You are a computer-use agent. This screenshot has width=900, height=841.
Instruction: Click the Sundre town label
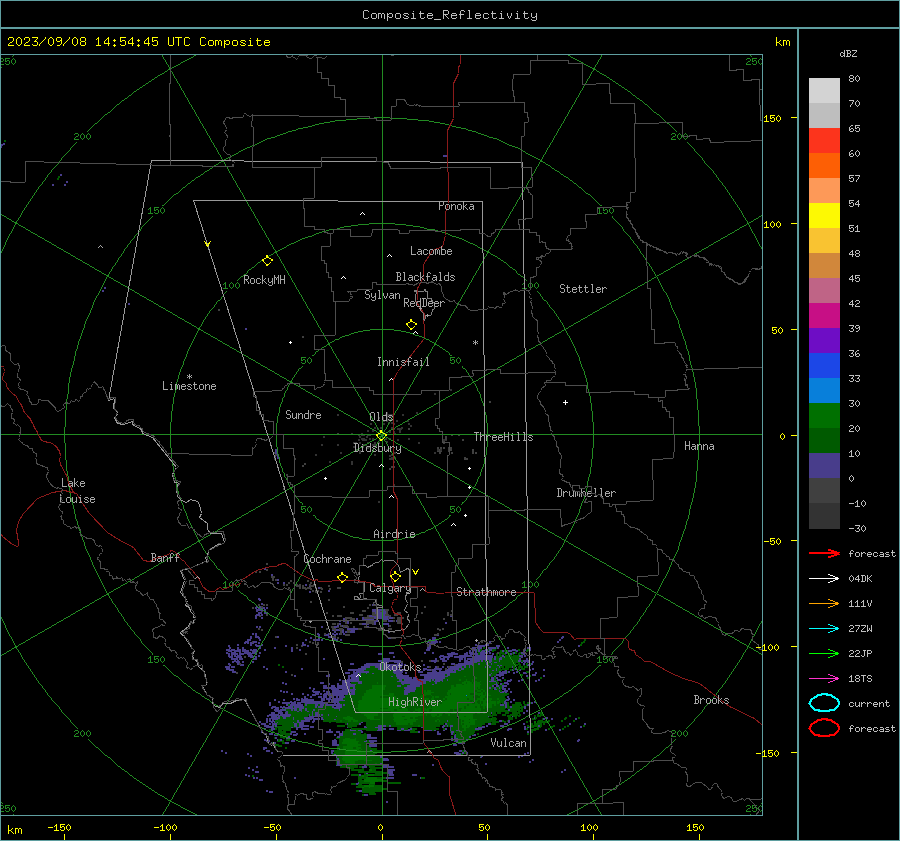pyautogui.click(x=303, y=415)
